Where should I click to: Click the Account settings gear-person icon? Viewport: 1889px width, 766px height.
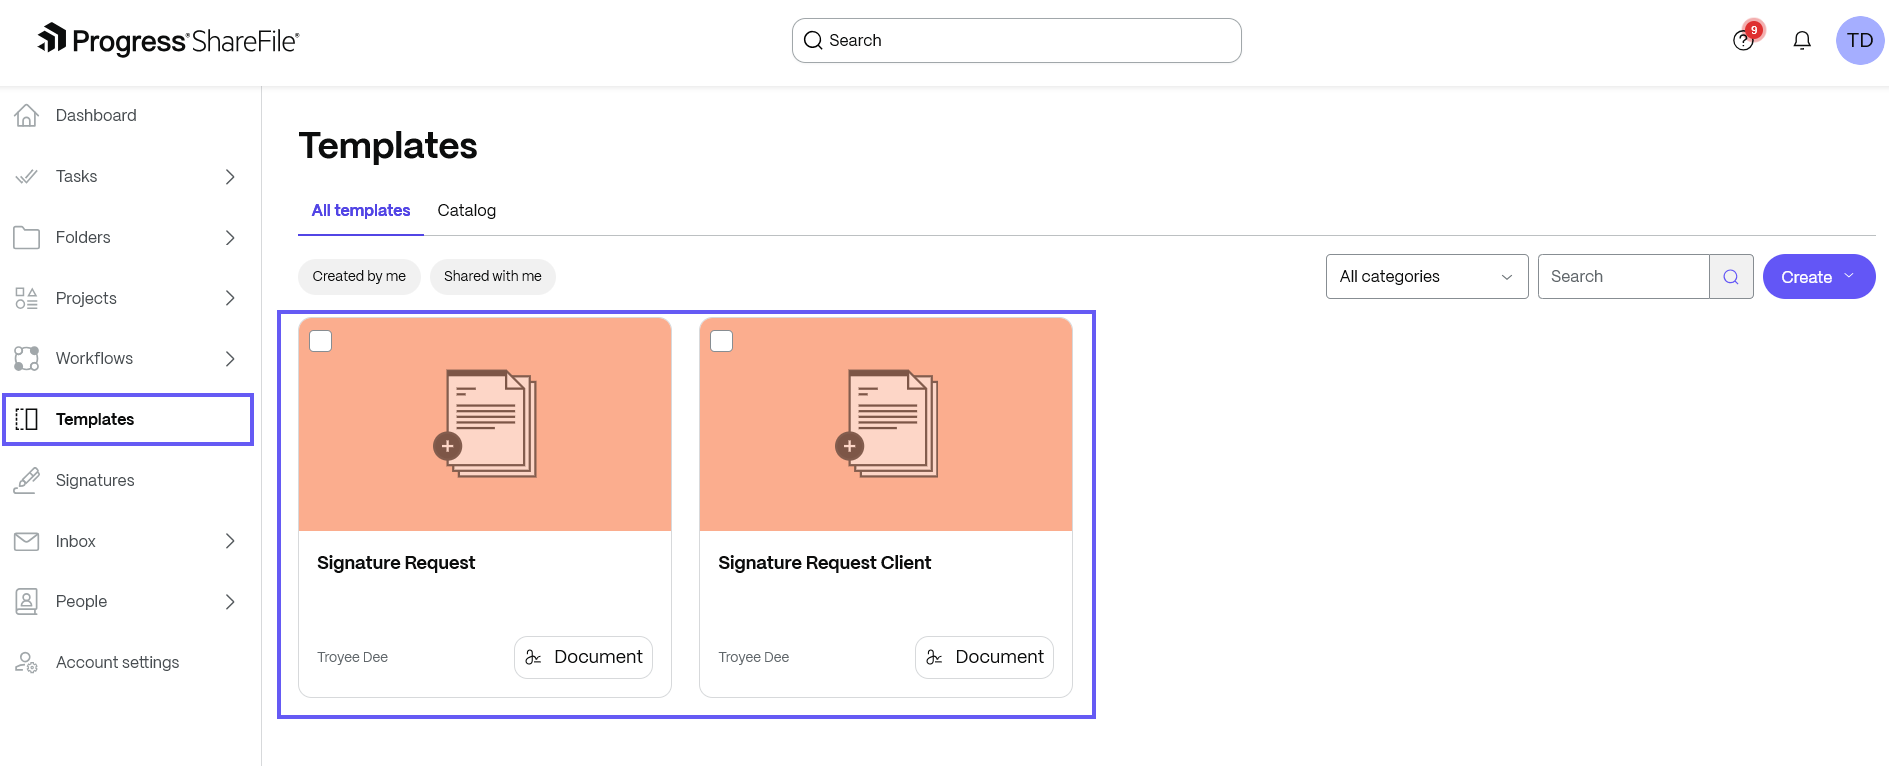coord(27,662)
